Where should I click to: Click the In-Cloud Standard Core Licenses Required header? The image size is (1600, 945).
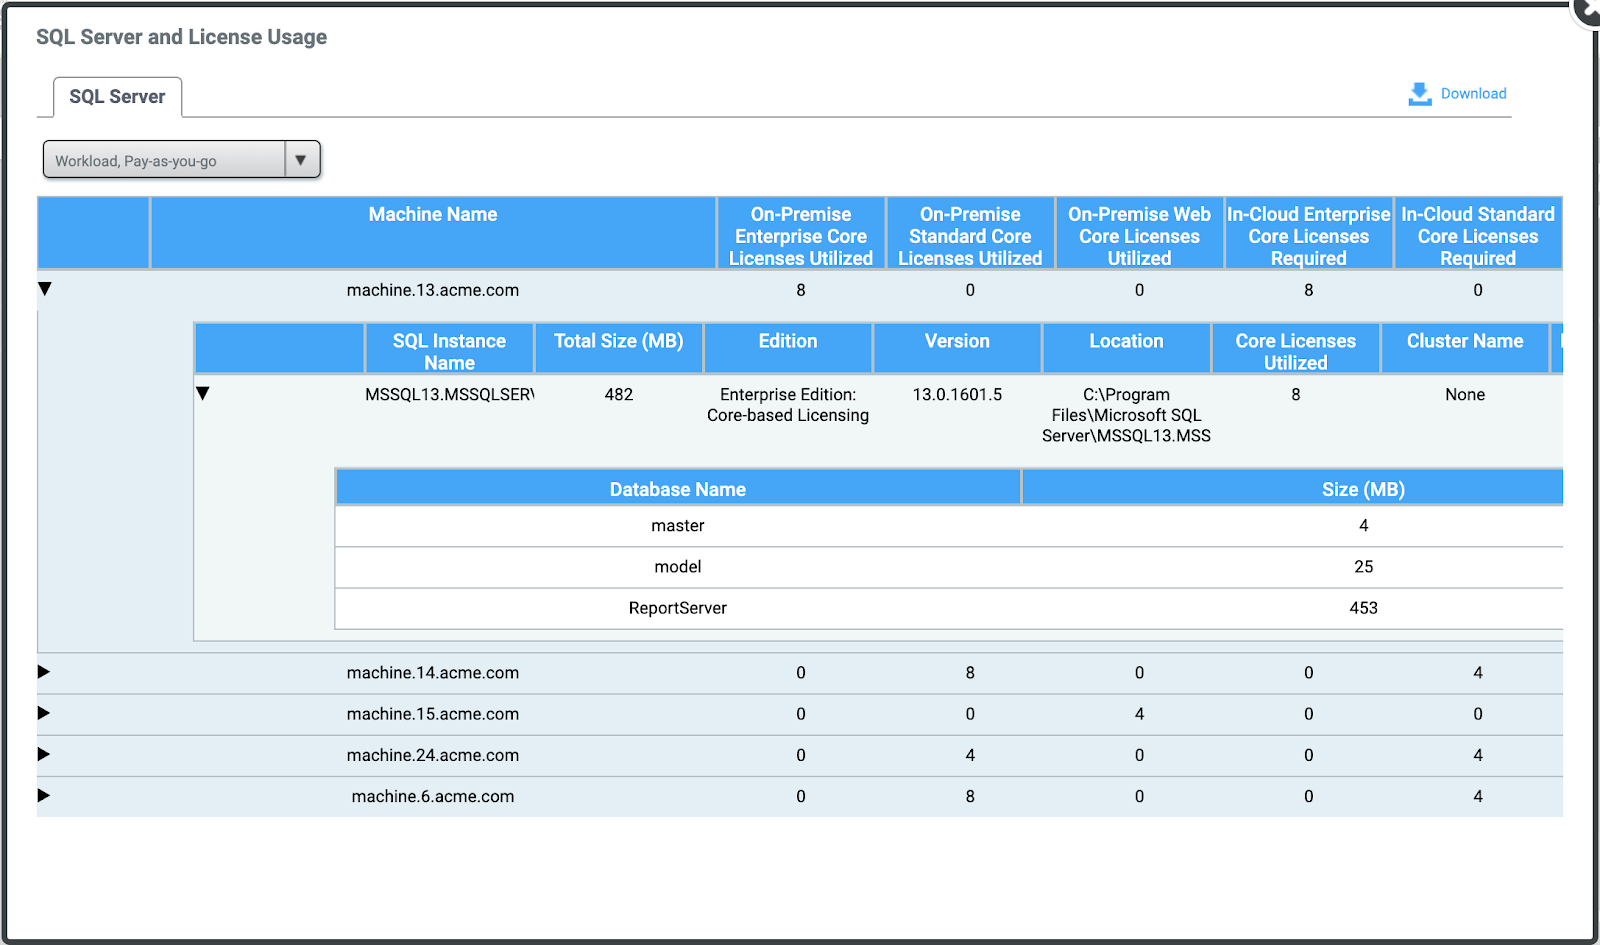[x=1477, y=236]
